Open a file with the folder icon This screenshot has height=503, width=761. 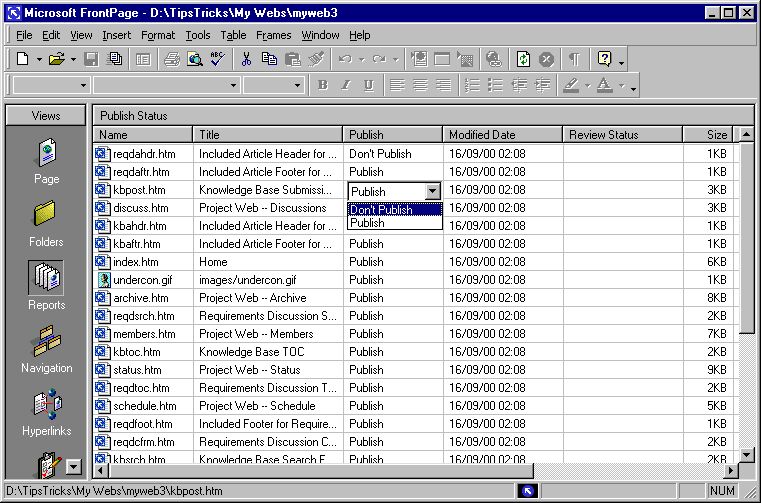click(56, 59)
